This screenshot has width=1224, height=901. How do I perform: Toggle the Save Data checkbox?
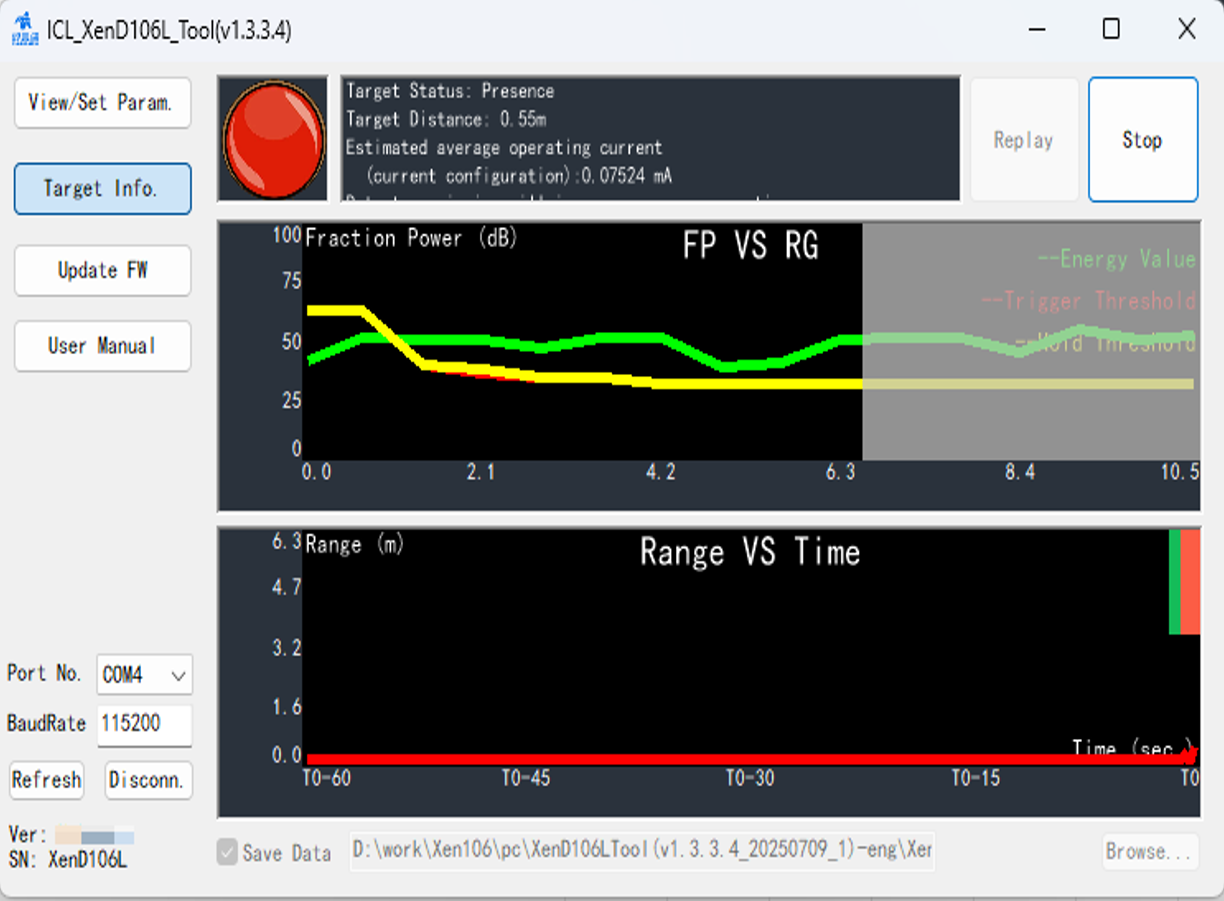[229, 853]
